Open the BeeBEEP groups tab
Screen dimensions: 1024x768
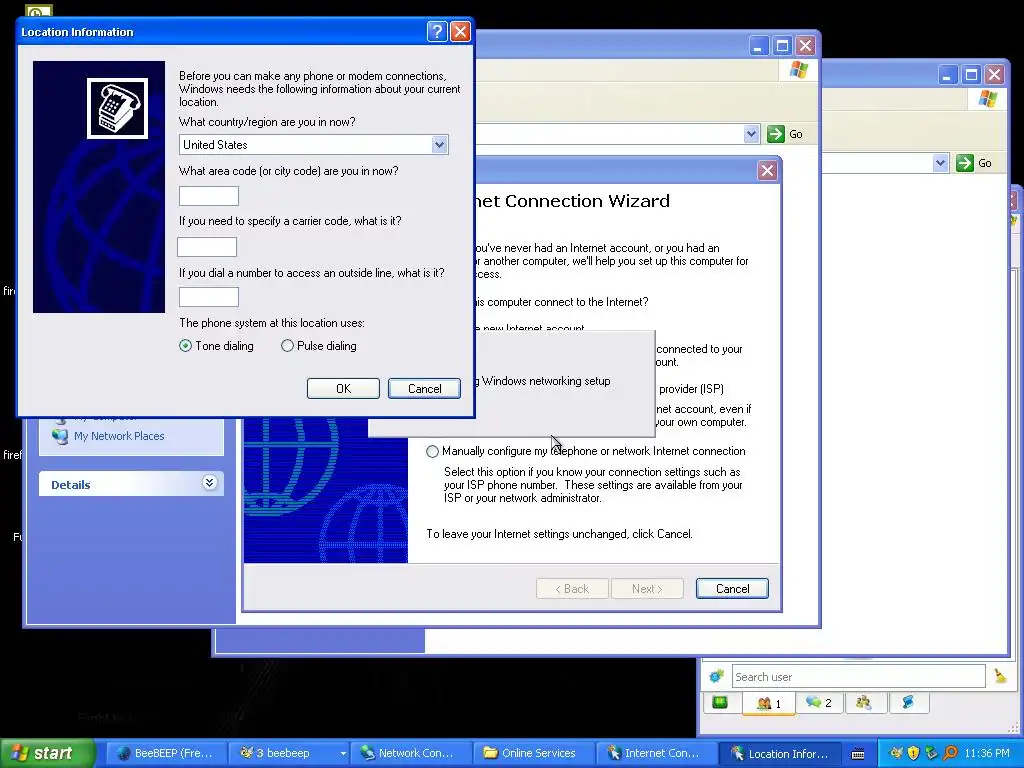[x=864, y=703]
